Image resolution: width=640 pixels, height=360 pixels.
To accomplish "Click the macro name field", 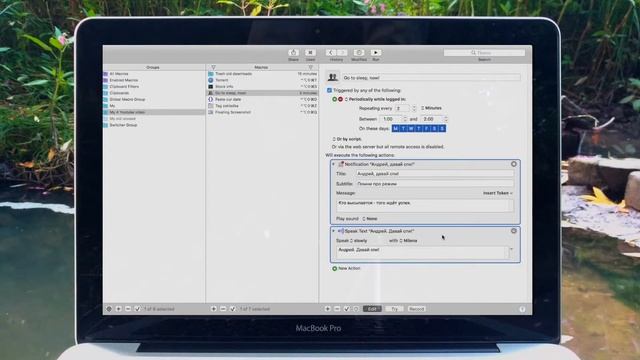I will click(431, 78).
